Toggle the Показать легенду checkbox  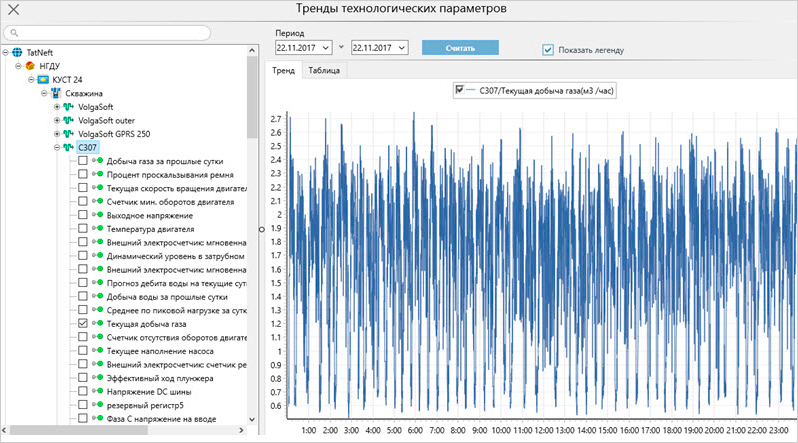pyautogui.click(x=548, y=49)
